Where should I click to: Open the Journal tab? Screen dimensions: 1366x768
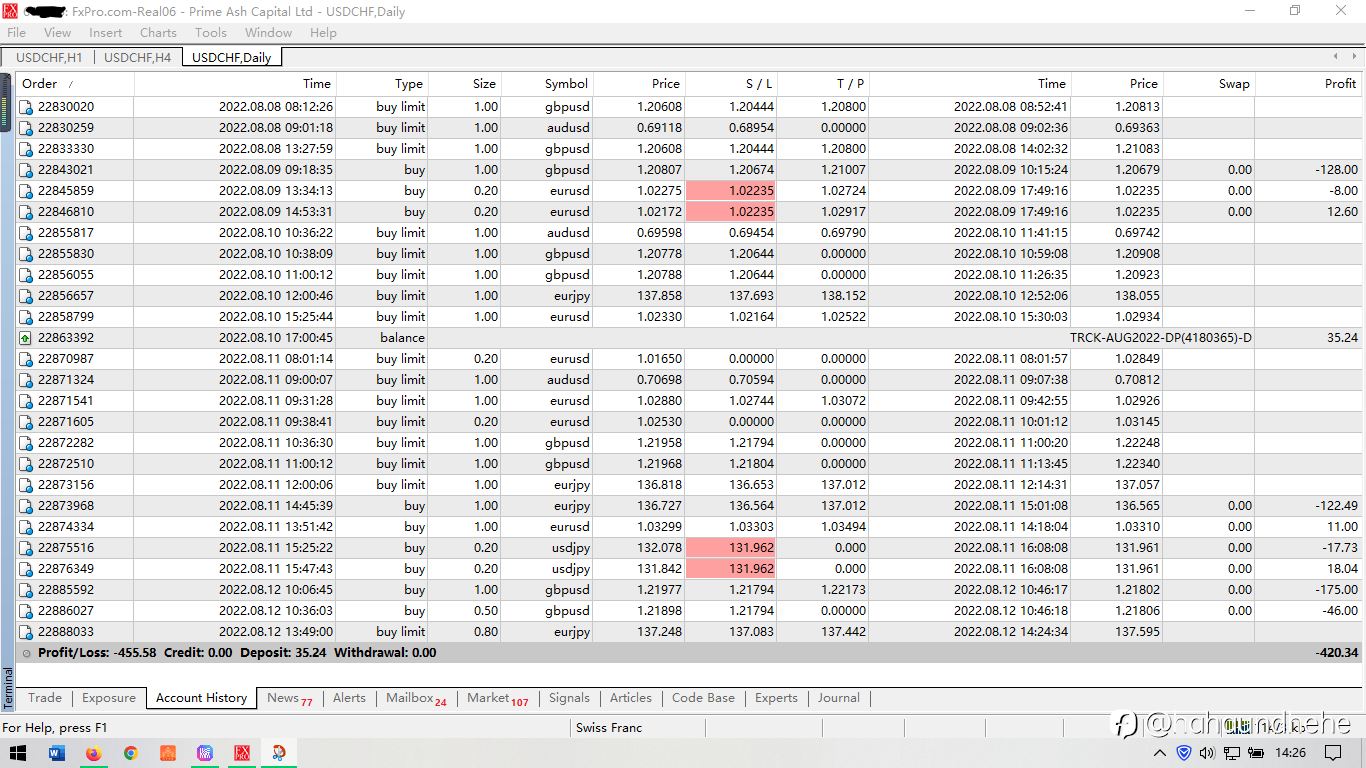click(838, 698)
